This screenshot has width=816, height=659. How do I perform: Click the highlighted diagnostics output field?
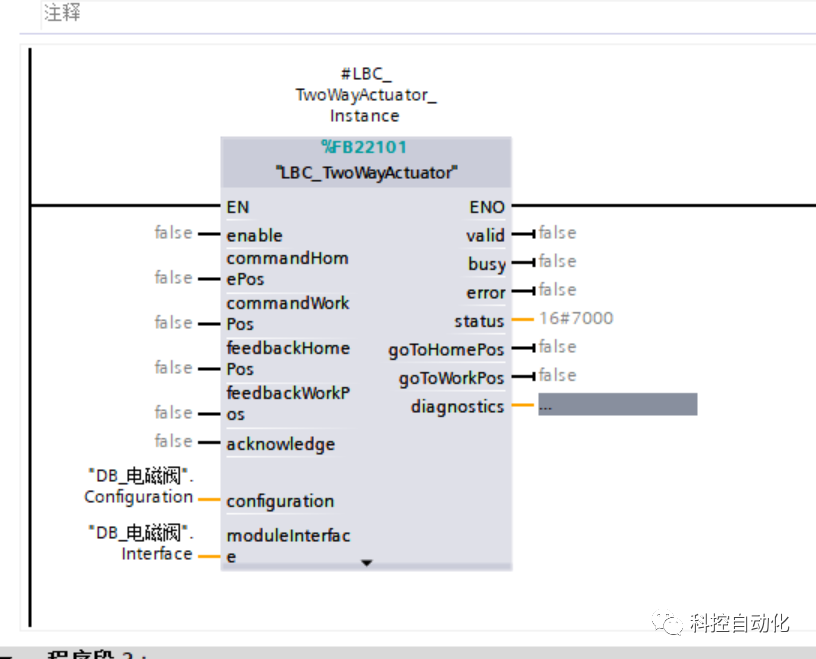tap(618, 404)
